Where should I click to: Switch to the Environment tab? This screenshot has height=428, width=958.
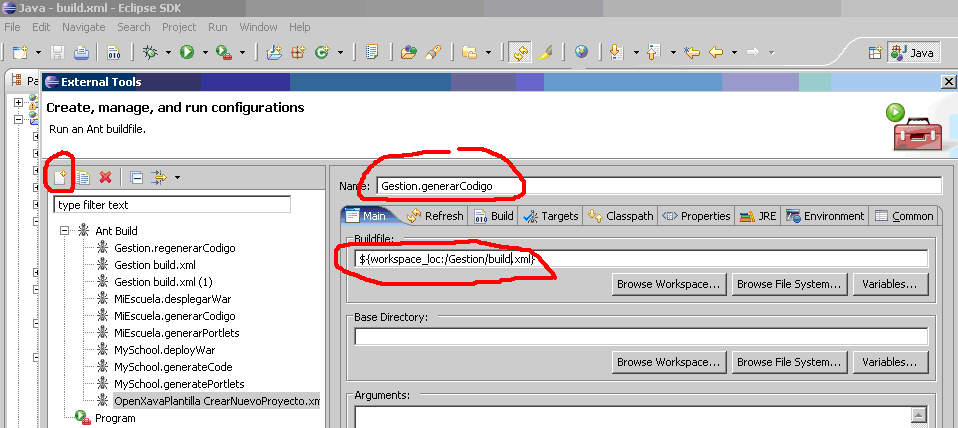click(x=825, y=216)
